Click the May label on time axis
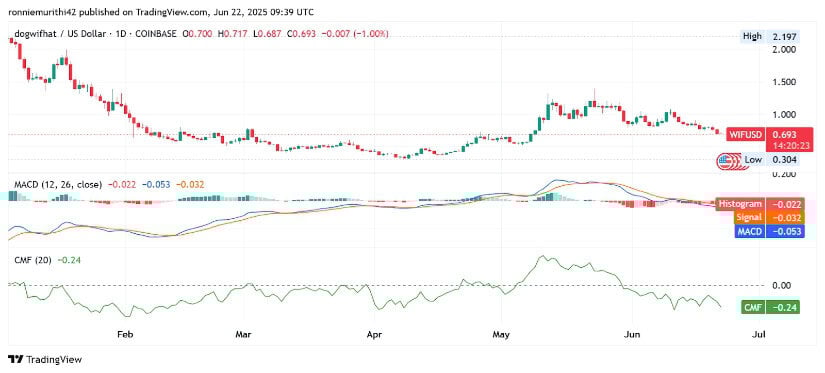 (501, 334)
